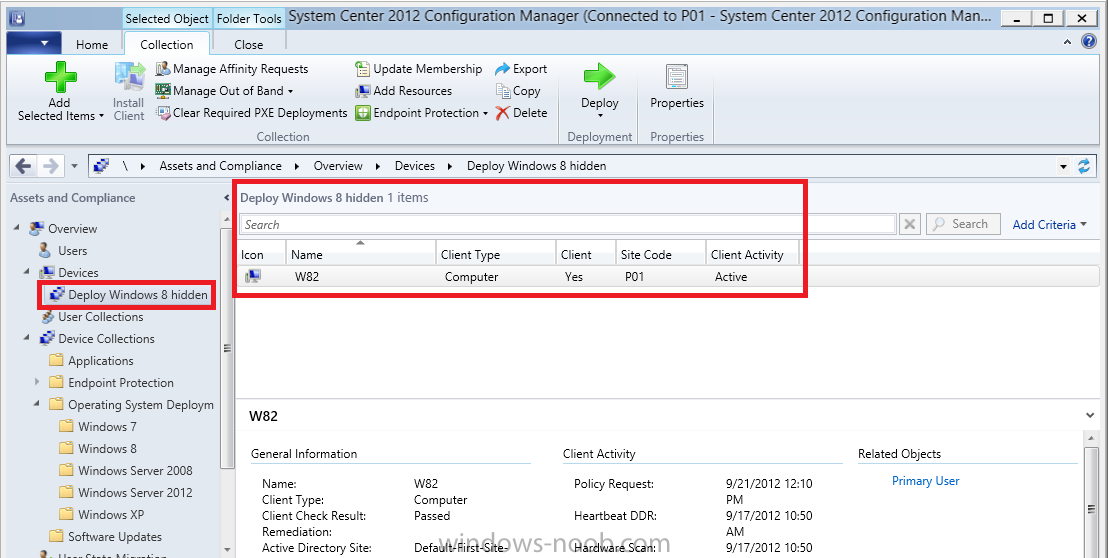1108x558 pixels.
Task: Collapse the Operating System Deployment folder arrow
Action: coord(37,404)
